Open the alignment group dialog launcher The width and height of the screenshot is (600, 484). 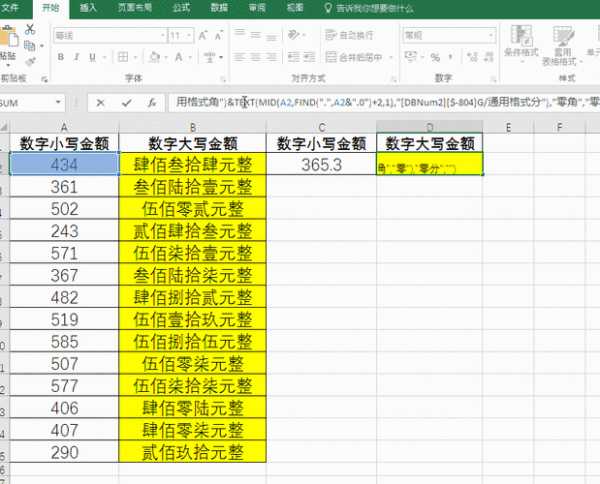coord(393,79)
